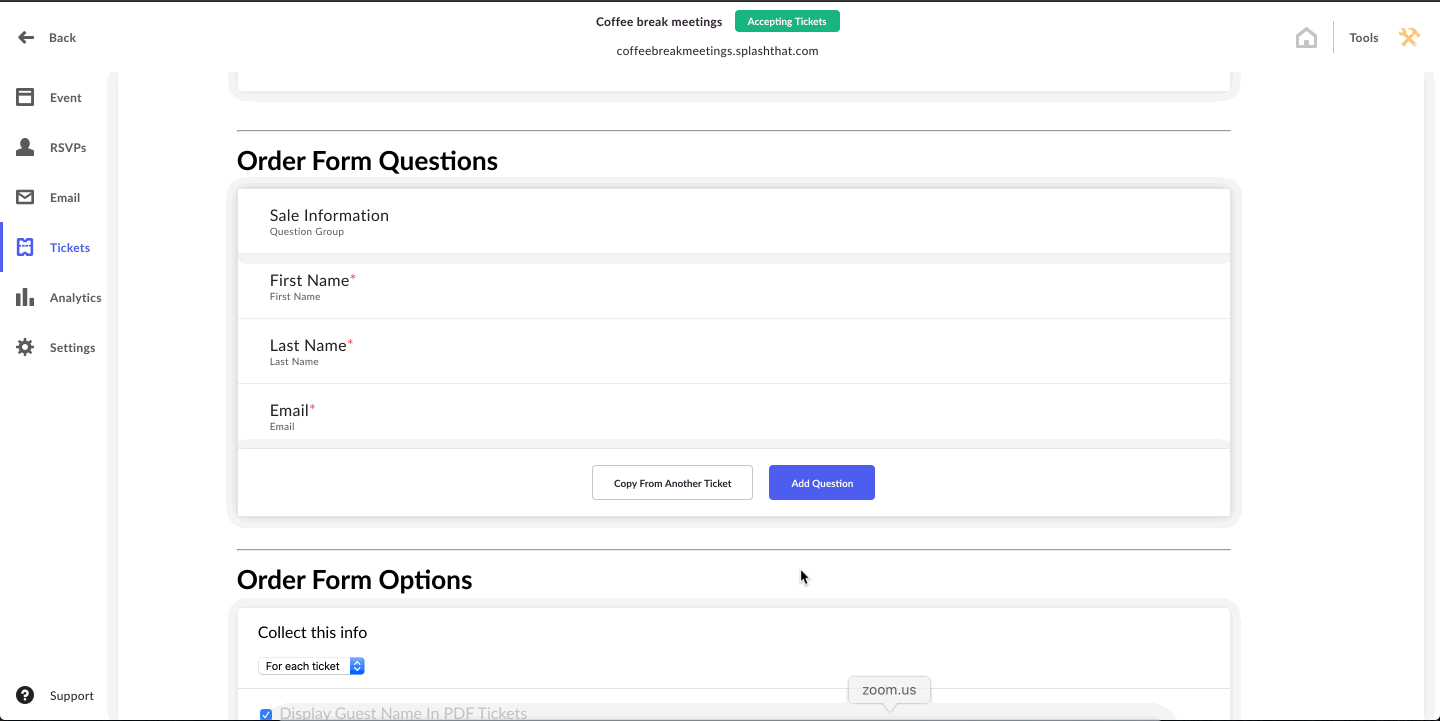Open the Email envelope icon

(x=25, y=197)
